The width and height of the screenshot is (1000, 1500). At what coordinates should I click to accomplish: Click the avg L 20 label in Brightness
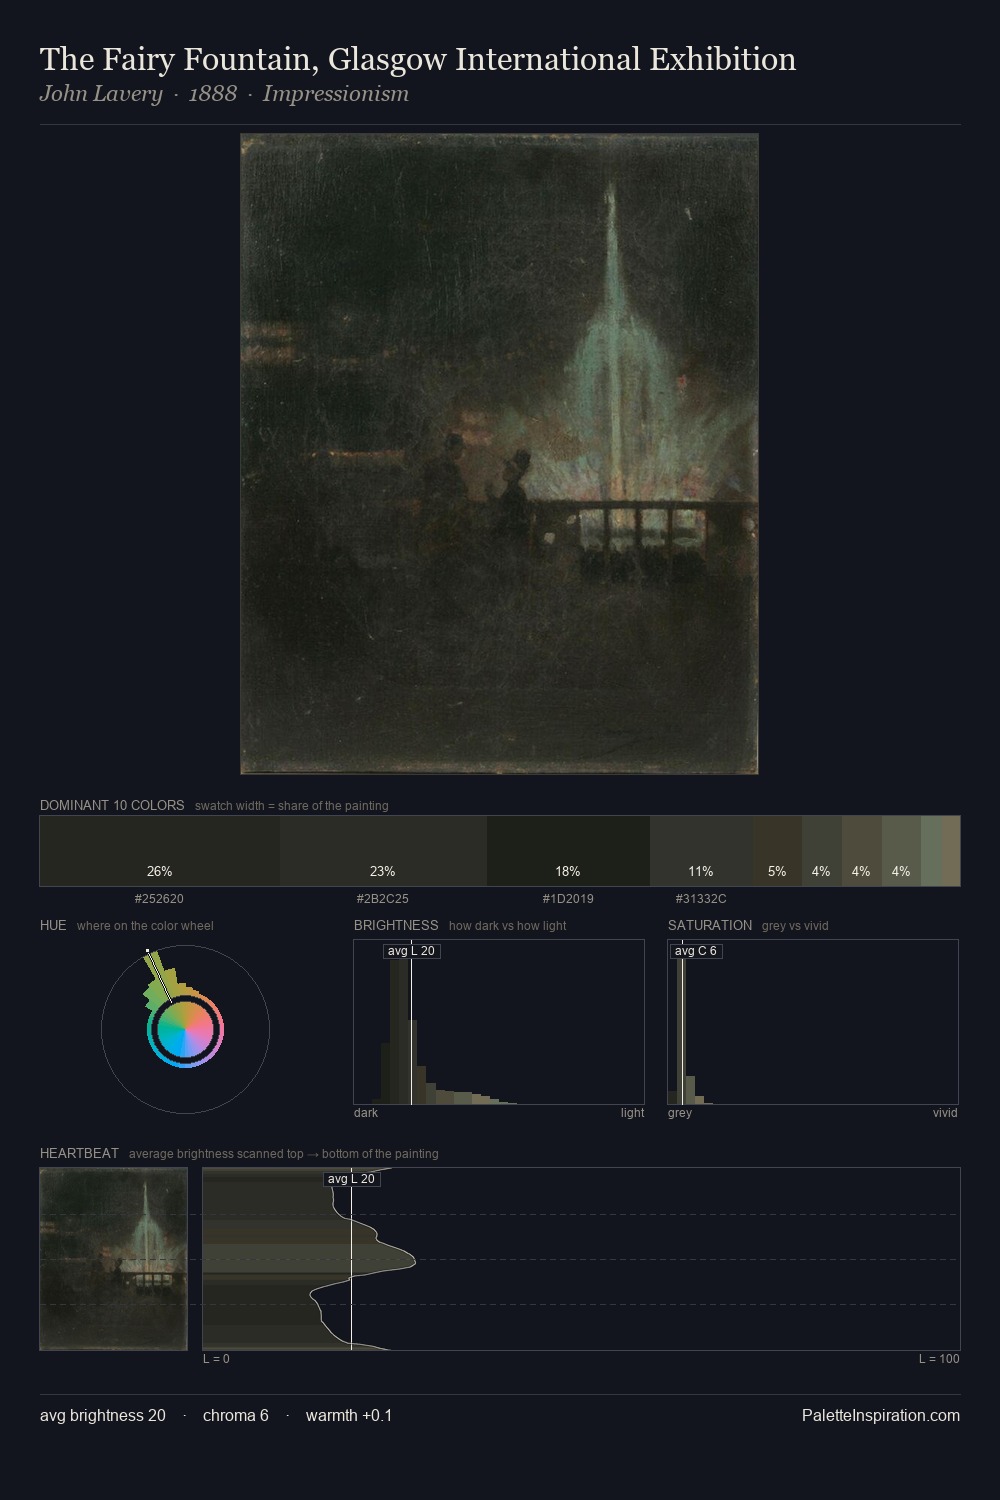point(411,951)
